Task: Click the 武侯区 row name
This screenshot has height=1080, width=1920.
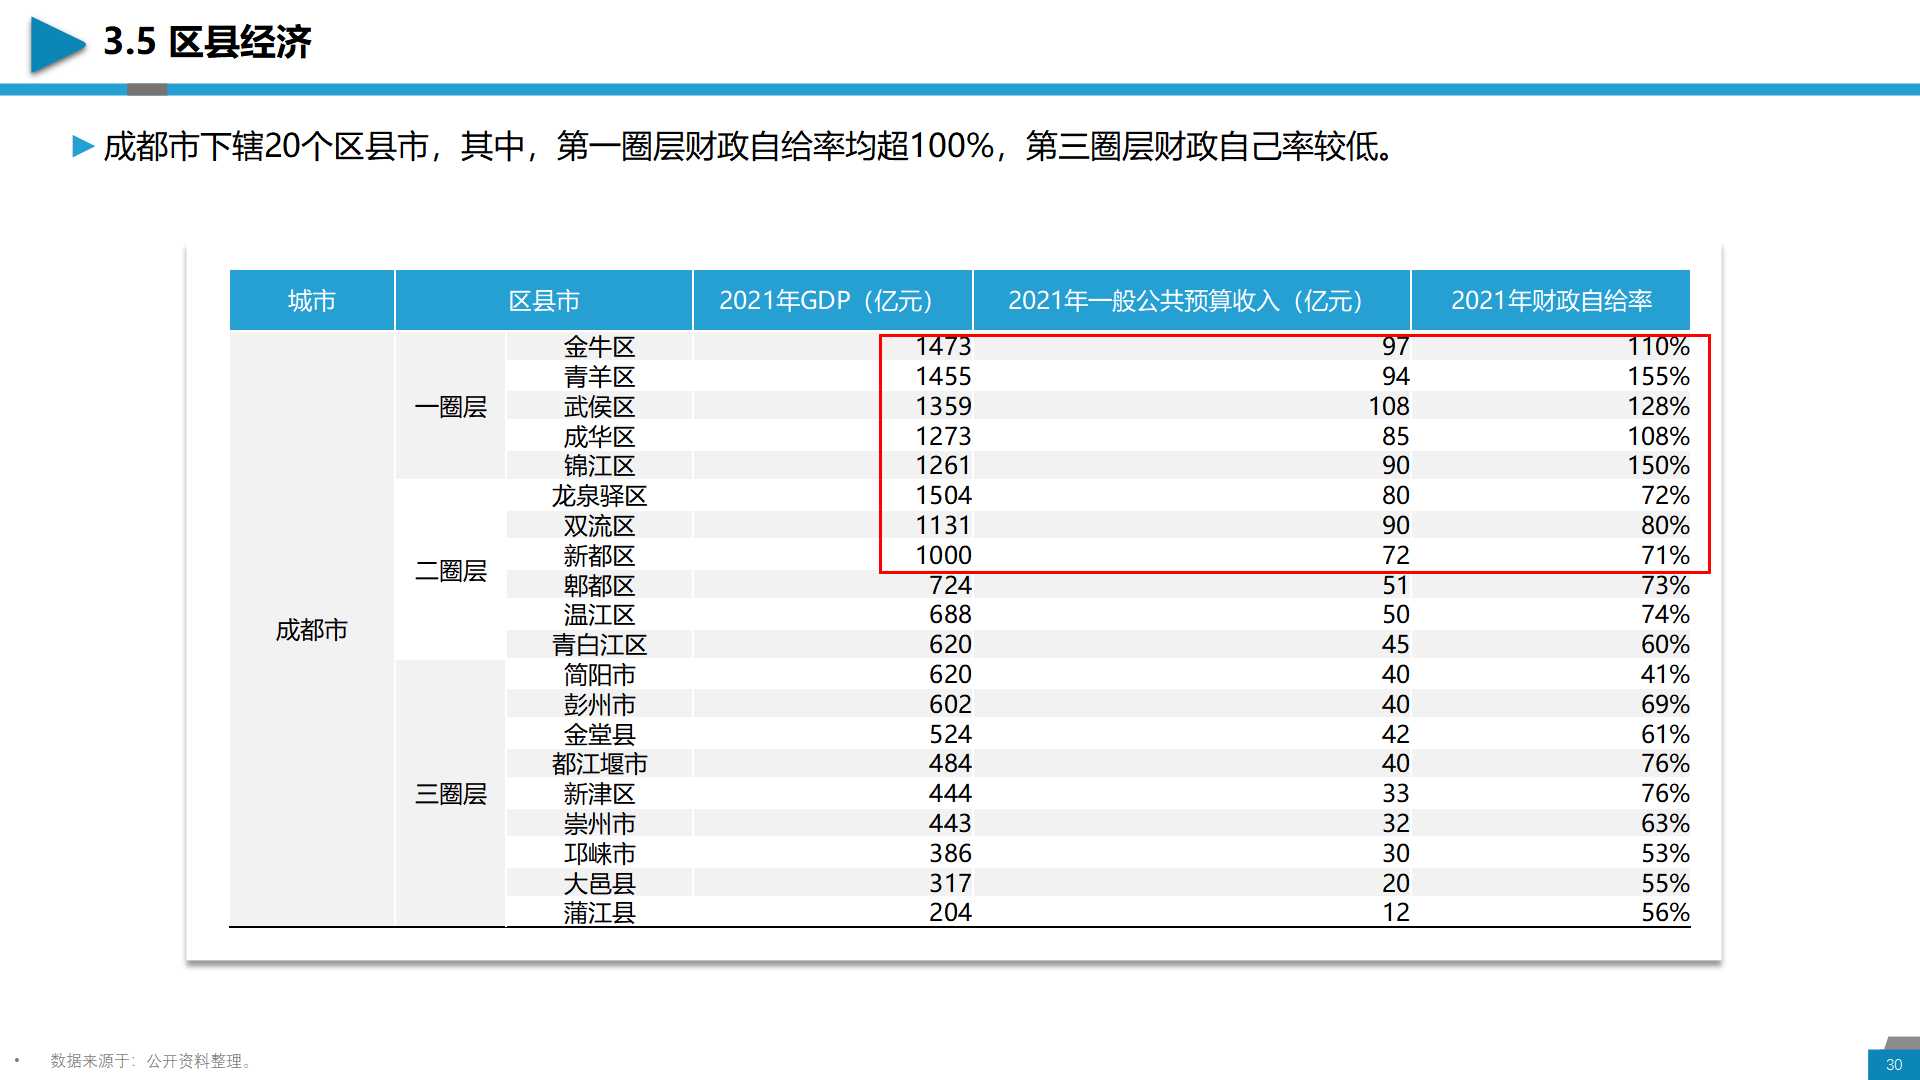Action: coord(599,407)
